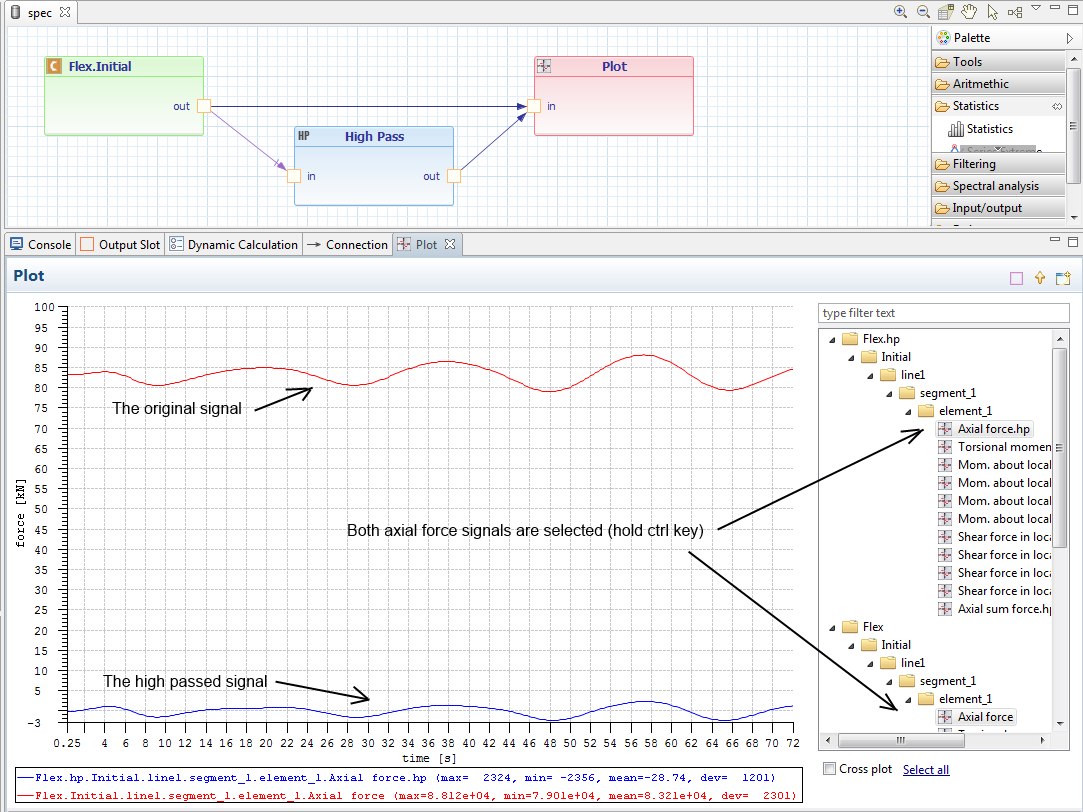
Task: Open the Spectral analysis palette drawer
Action: click(x=994, y=186)
